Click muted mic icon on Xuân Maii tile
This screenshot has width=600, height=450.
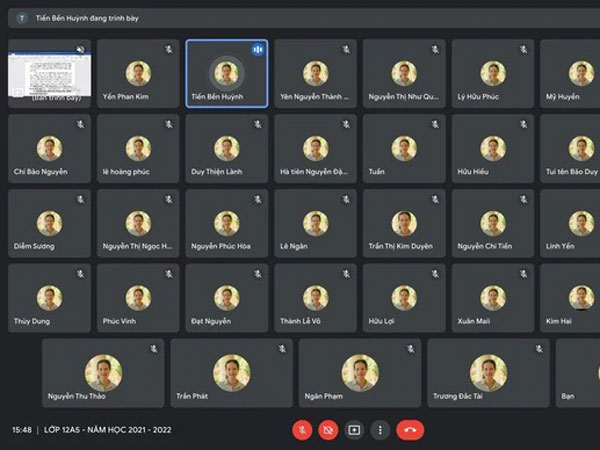tap(523, 274)
